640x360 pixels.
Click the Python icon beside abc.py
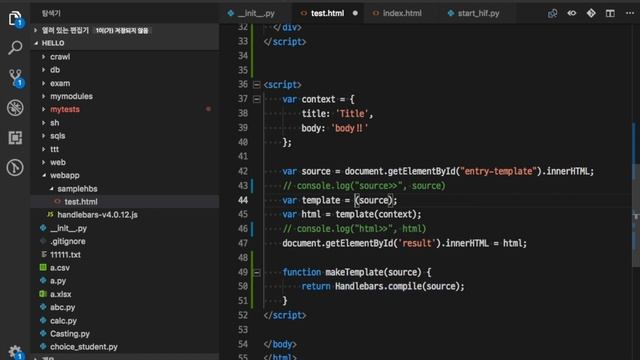[x=43, y=307]
